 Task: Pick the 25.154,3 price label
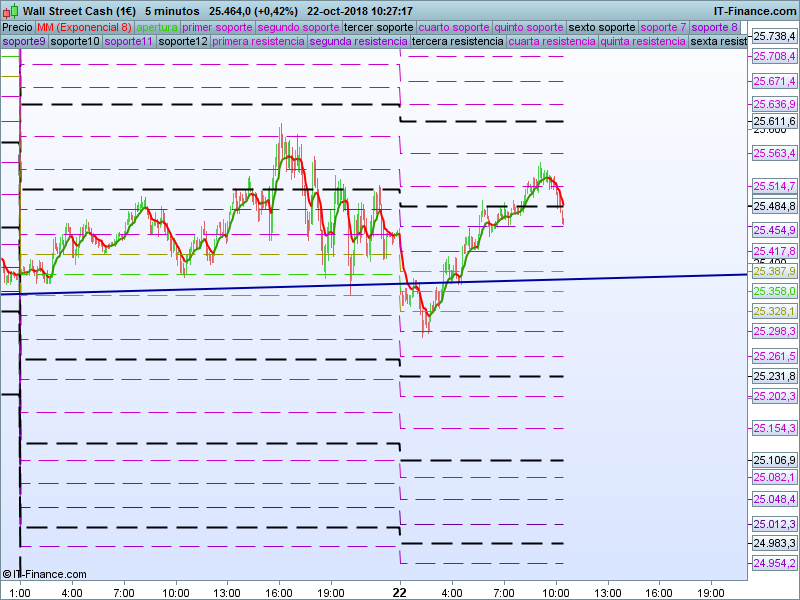tap(774, 428)
